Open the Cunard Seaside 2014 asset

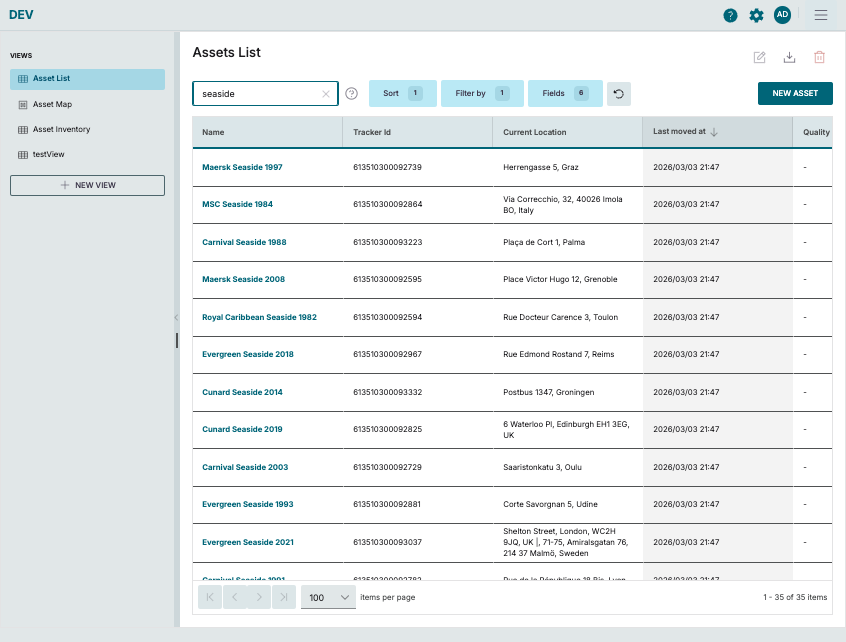click(242, 392)
